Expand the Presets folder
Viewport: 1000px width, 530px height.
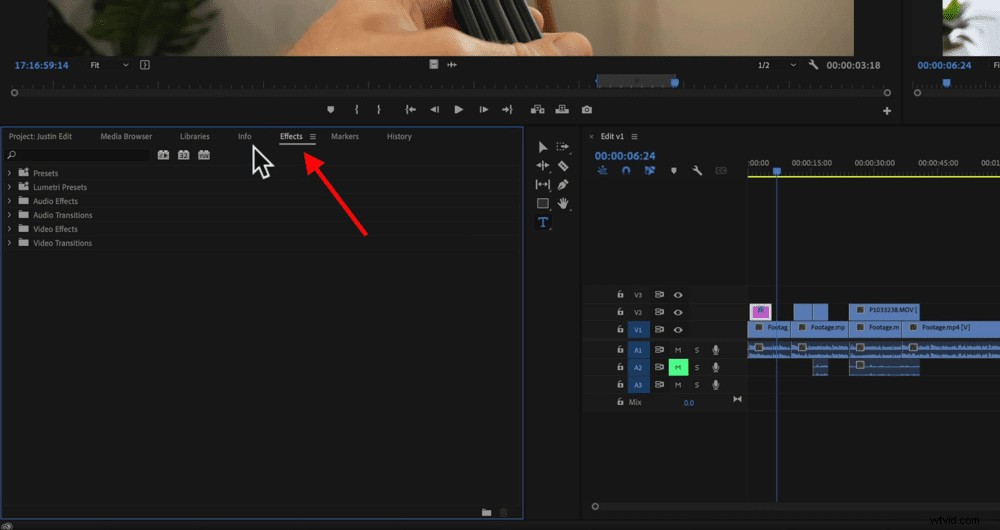point(9,173)
